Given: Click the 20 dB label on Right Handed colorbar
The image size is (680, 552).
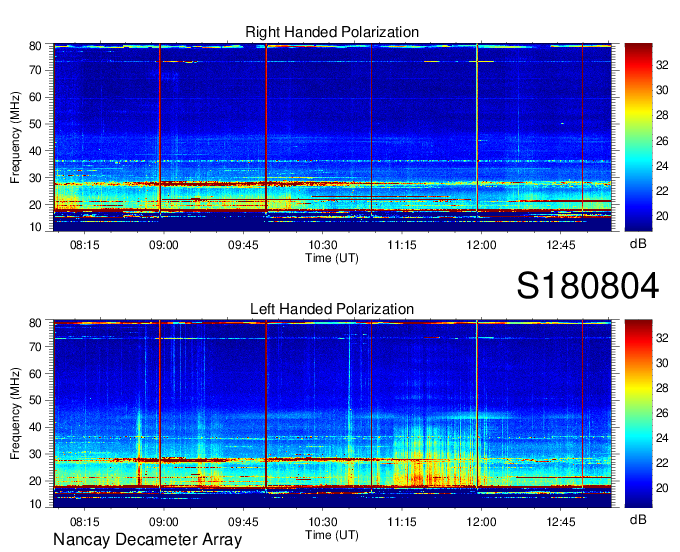Looking at the screenshot, I should (662, 216).
